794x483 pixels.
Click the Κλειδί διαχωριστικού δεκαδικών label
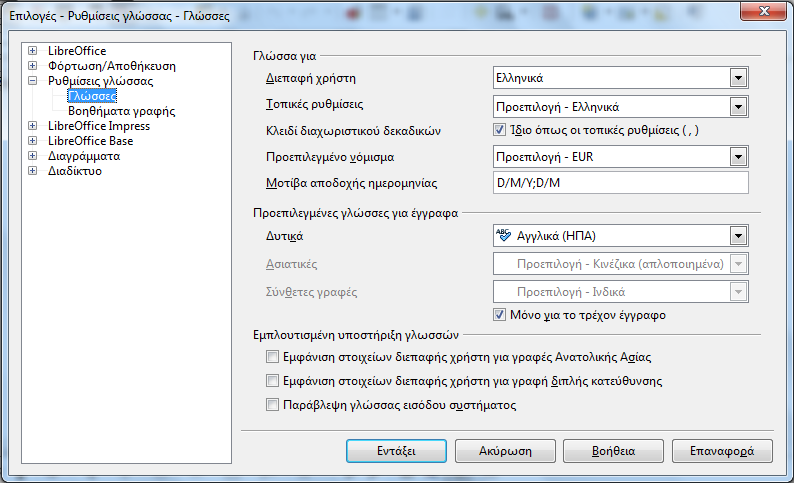pyautogui.click(x=353, y=131)
